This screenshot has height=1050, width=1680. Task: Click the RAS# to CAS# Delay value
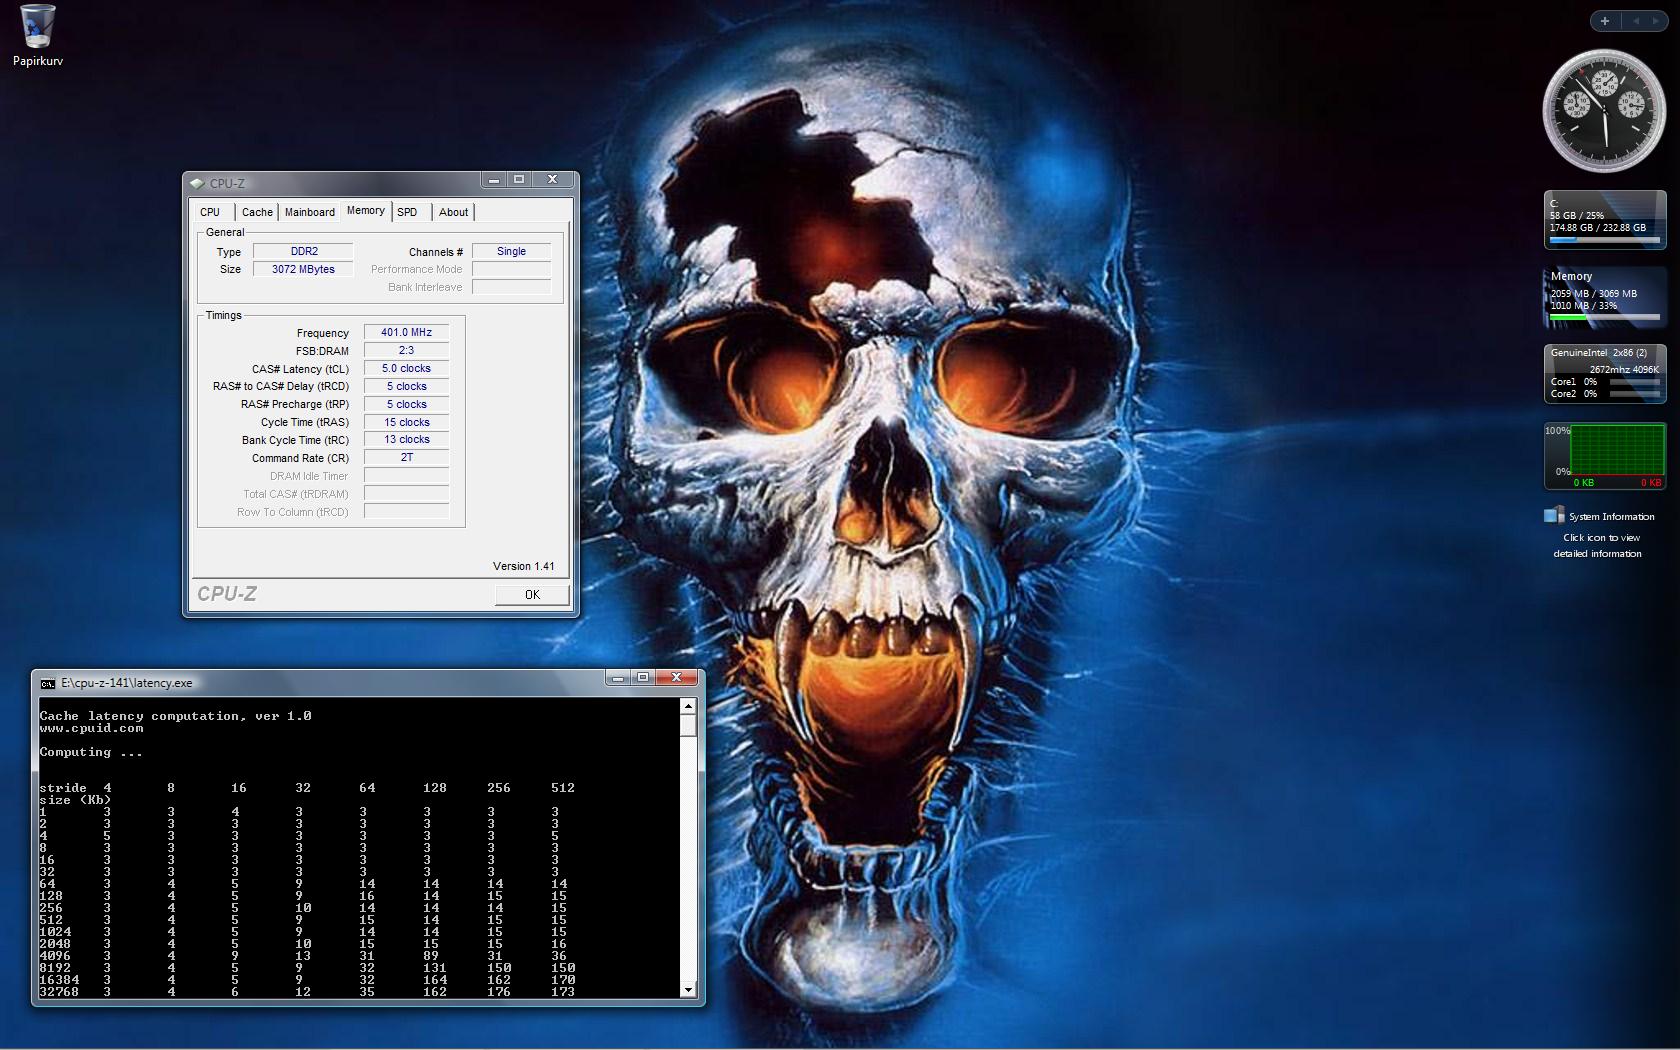point(406,386)
